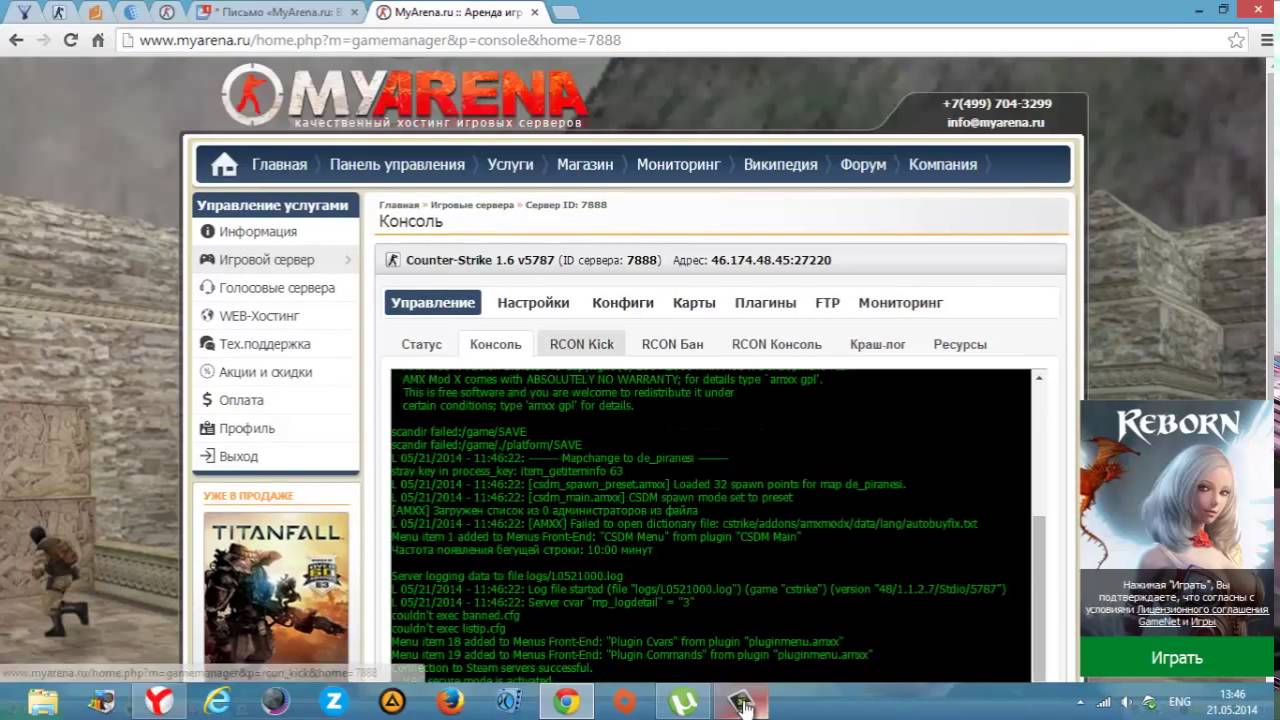Open the Плагины section

click(765, 302)
